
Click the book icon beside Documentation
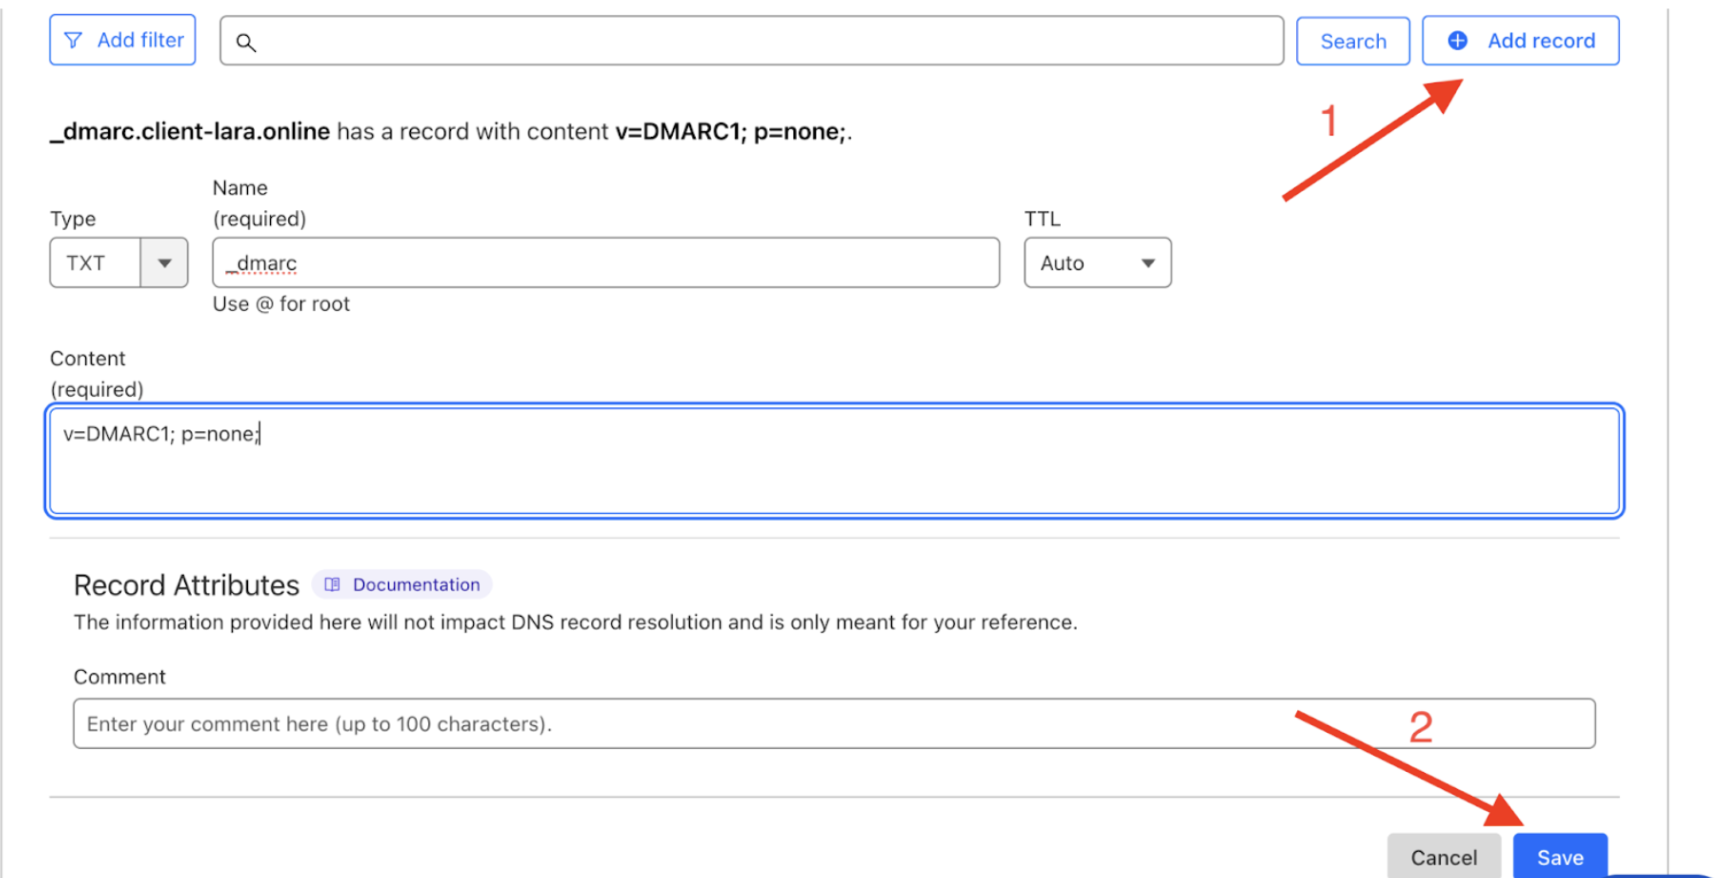tap(332, 585)
